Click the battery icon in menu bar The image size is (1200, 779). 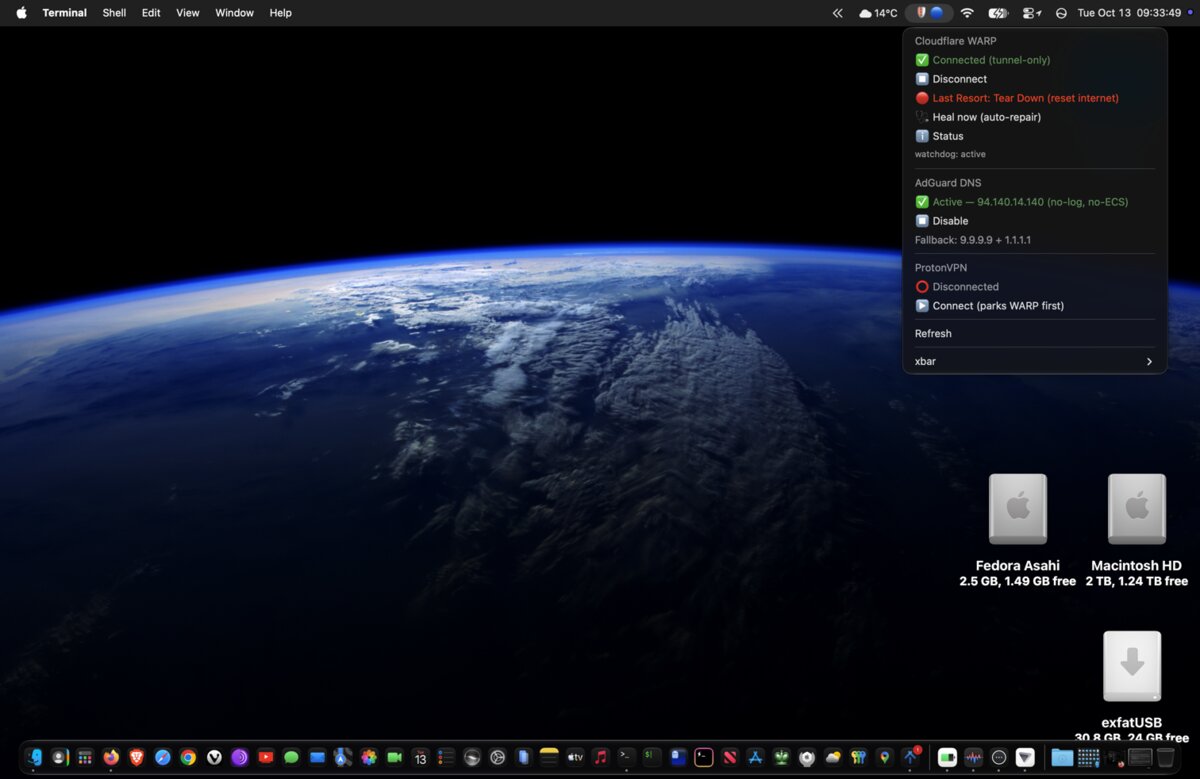[x=998, y=13]
